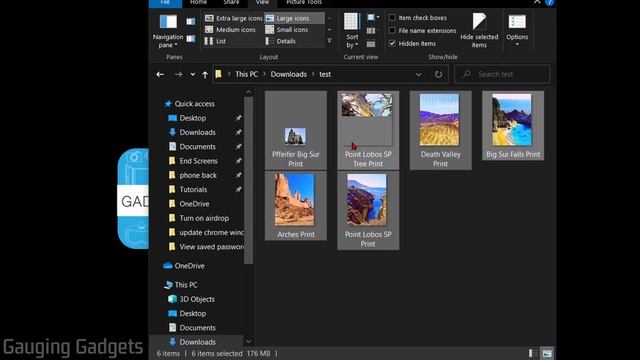Choose Small icons layout
Screen dimensions: 640x360
[287, 29]
